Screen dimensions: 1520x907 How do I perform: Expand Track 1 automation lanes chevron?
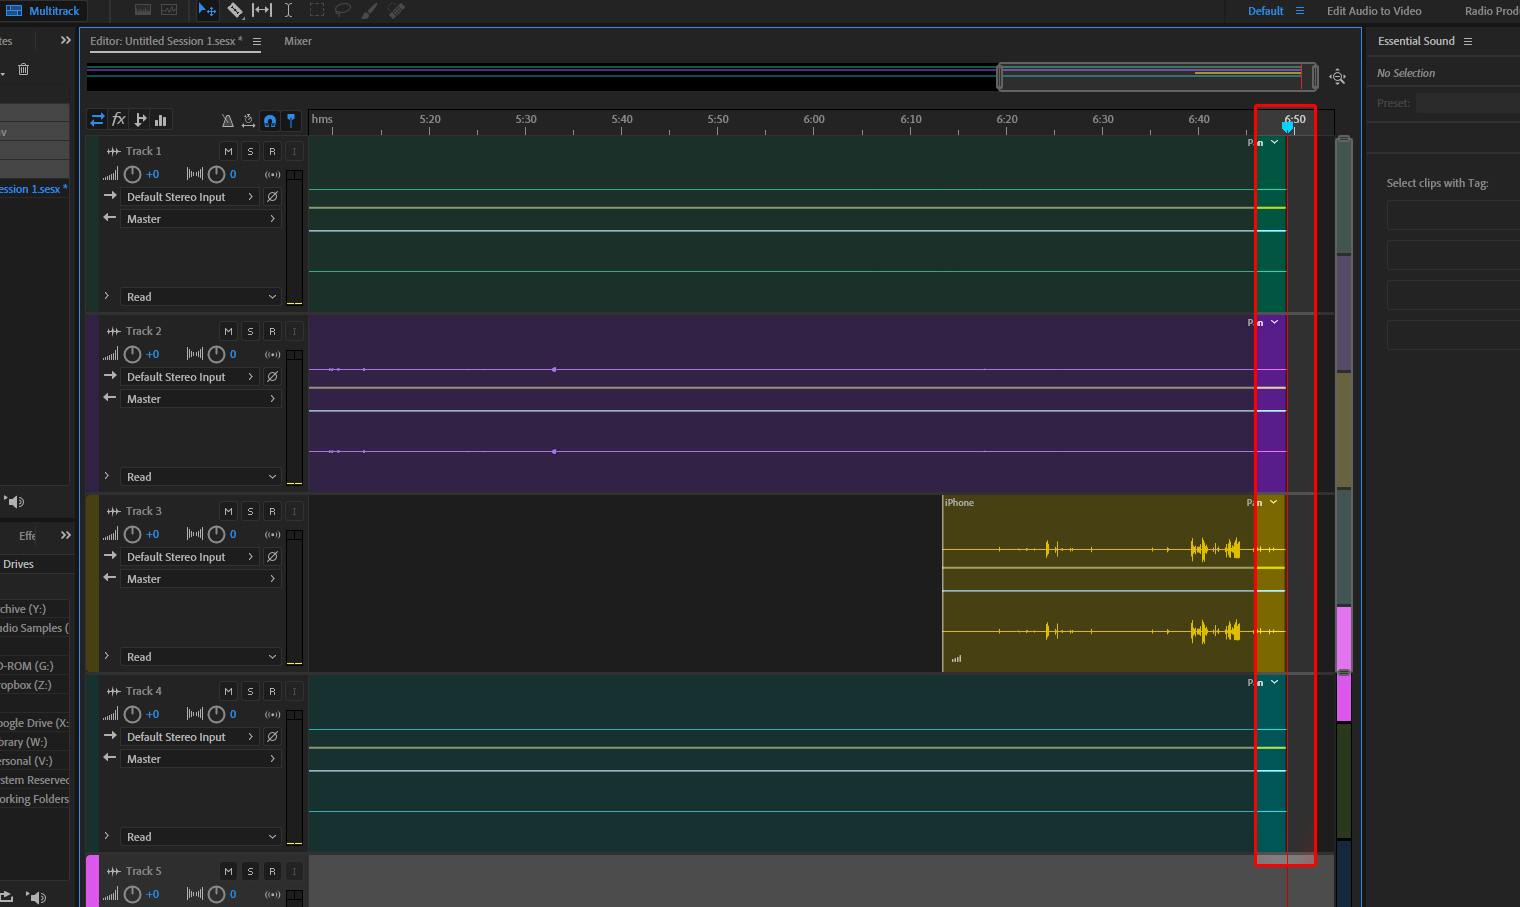coord(107,296)
